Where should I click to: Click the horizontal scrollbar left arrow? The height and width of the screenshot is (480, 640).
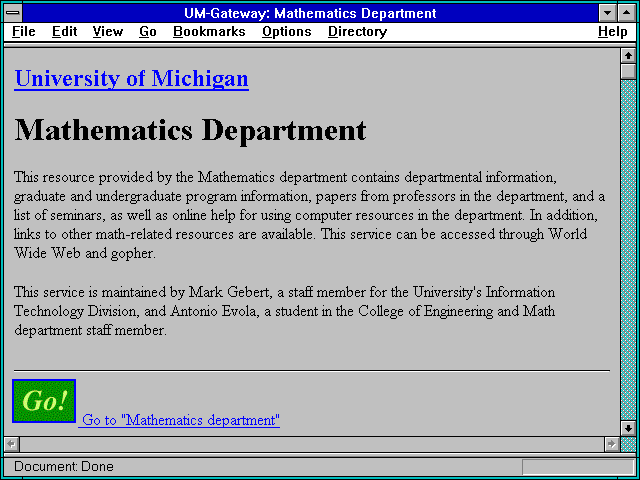[x=11, y=444]
